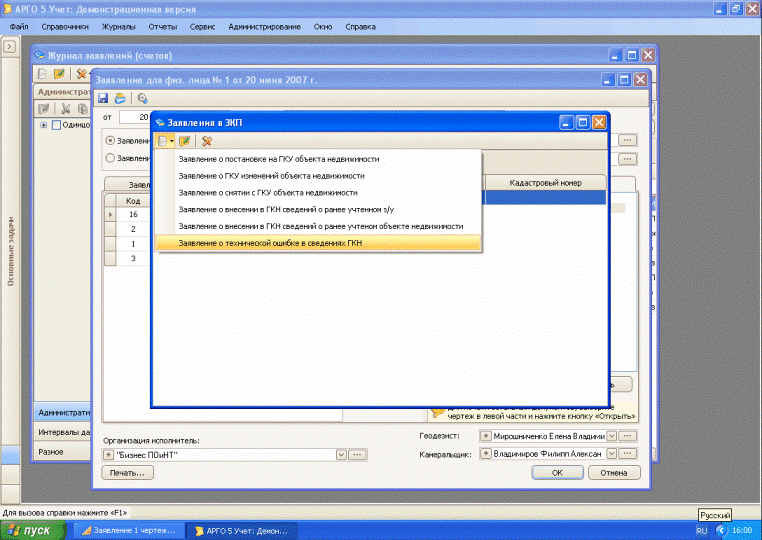Click the Кадастровый номер column header
The image size is (762, 540).
tap(545, 183)
